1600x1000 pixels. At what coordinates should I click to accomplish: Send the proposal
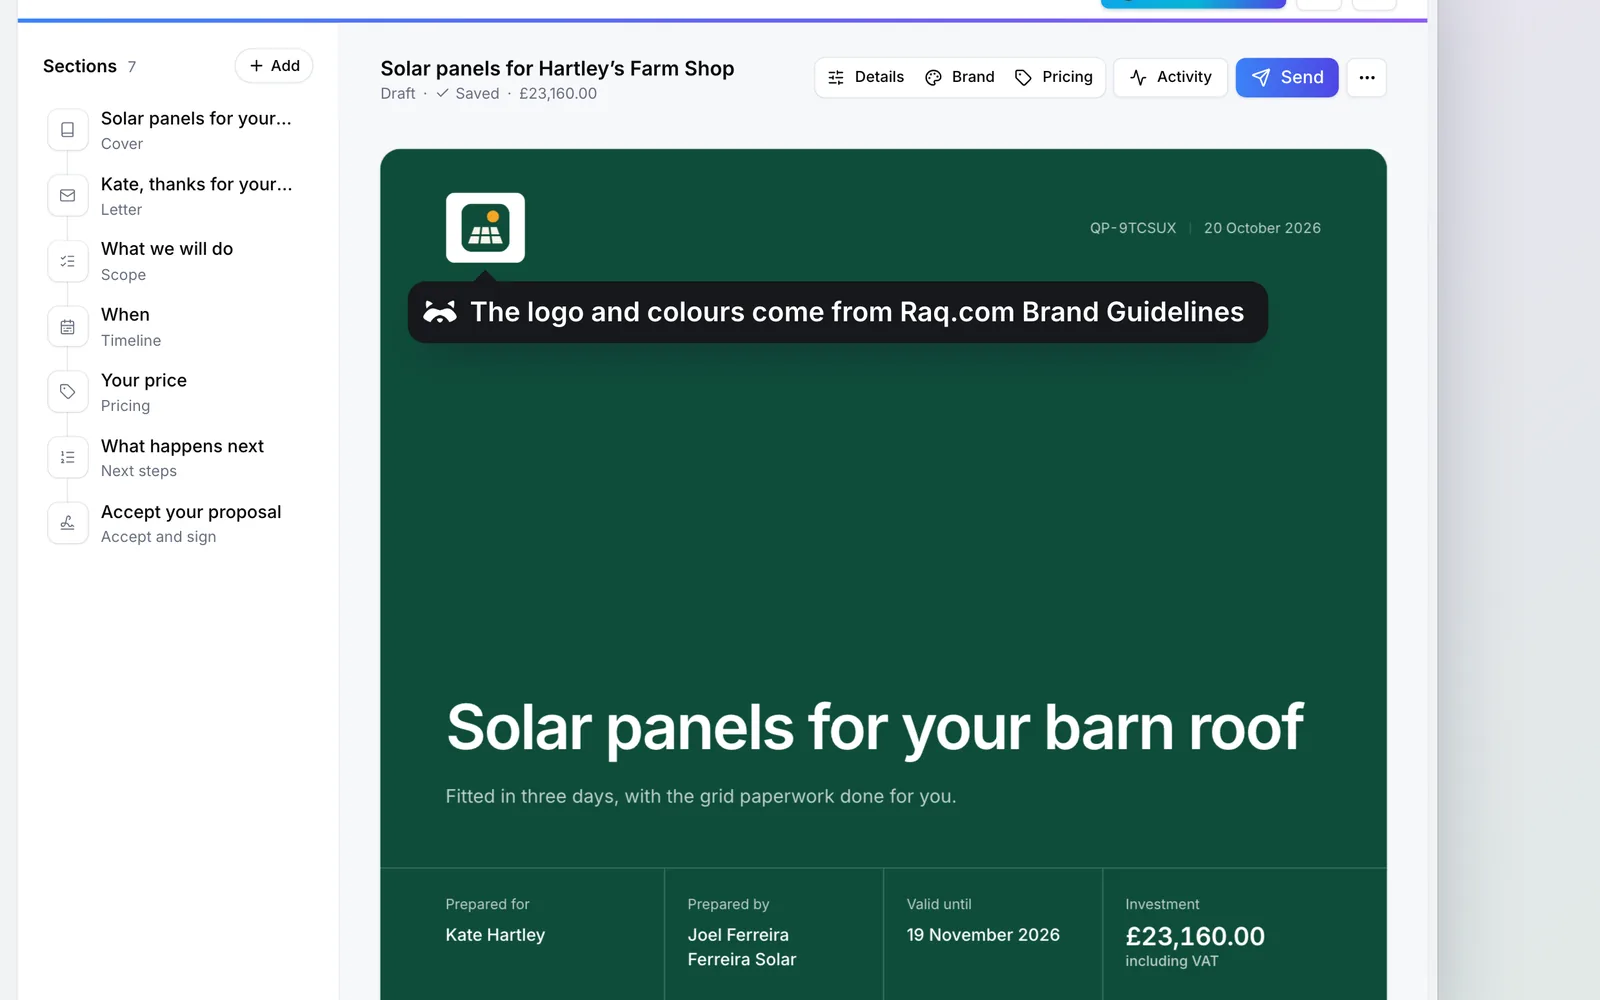[1287, 77]
